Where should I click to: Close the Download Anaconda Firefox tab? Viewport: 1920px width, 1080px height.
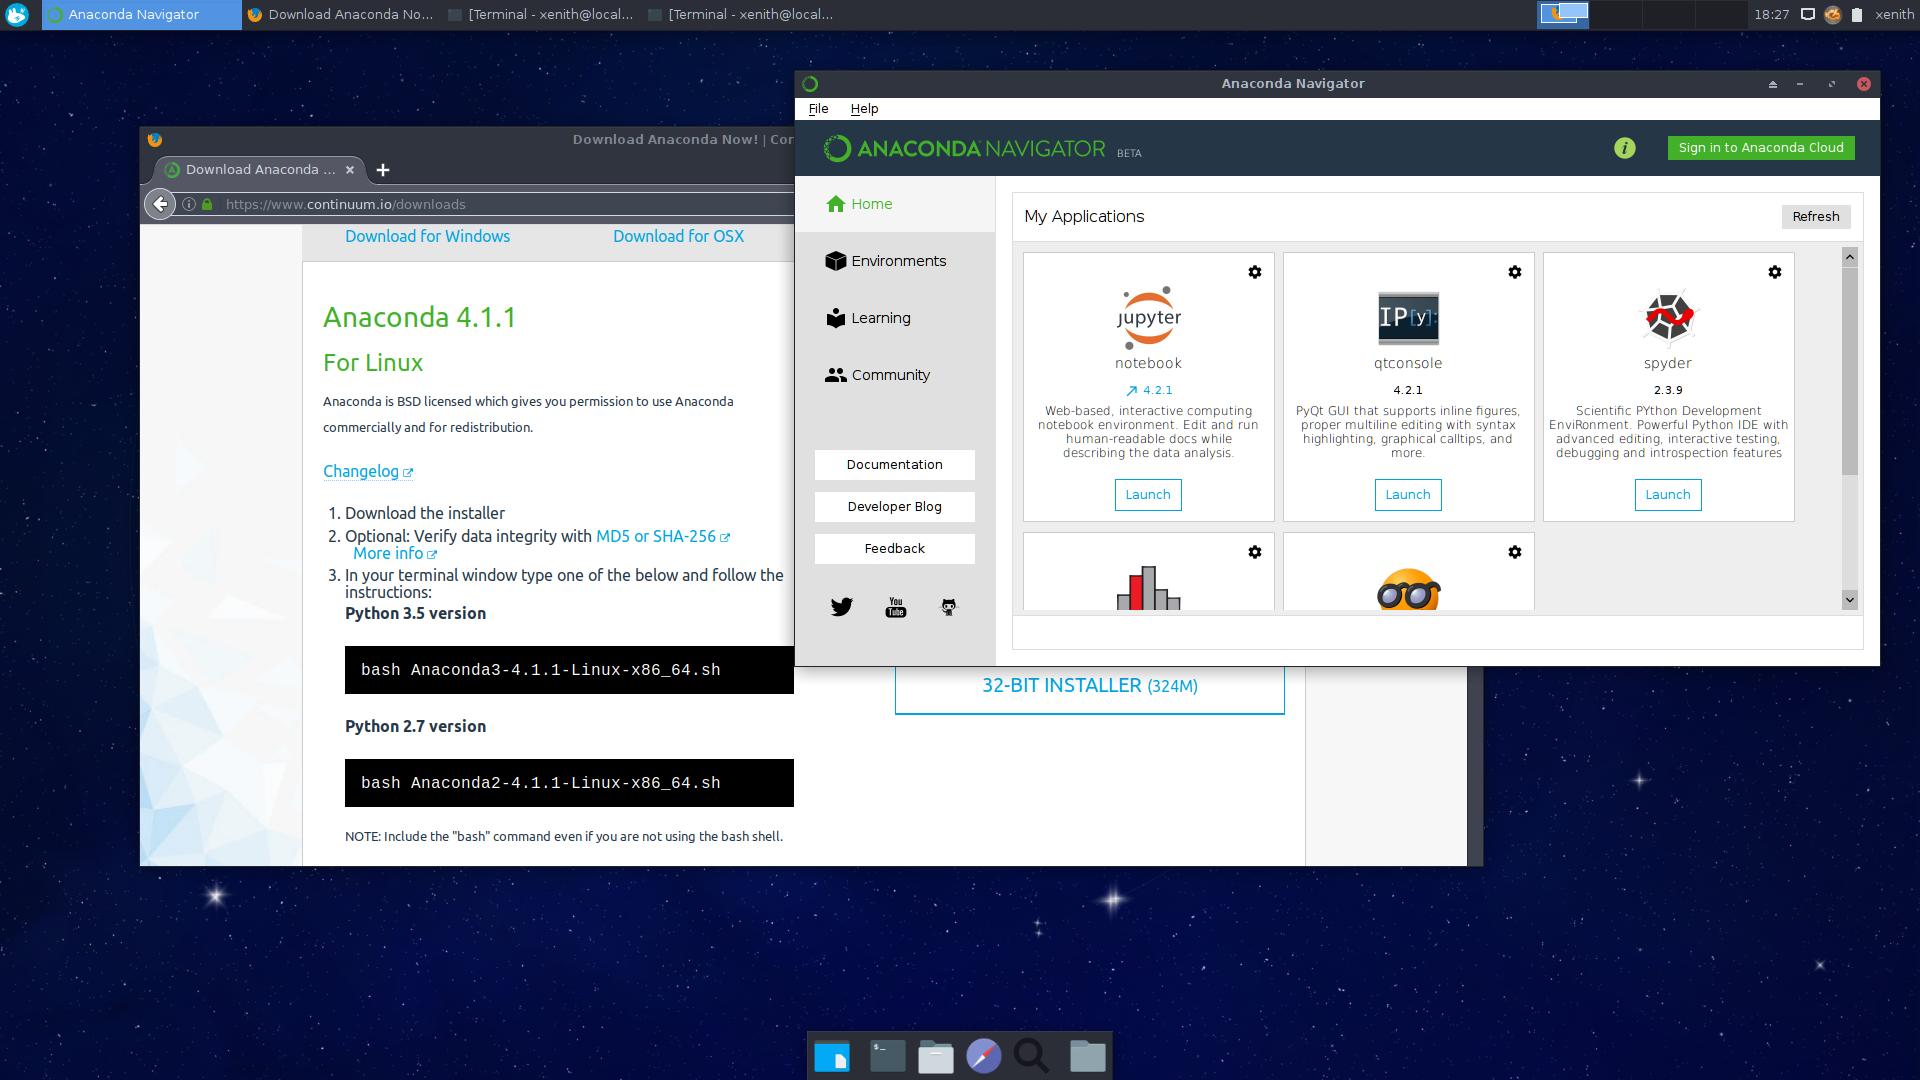pyautogui.click(x=350, y=170)
